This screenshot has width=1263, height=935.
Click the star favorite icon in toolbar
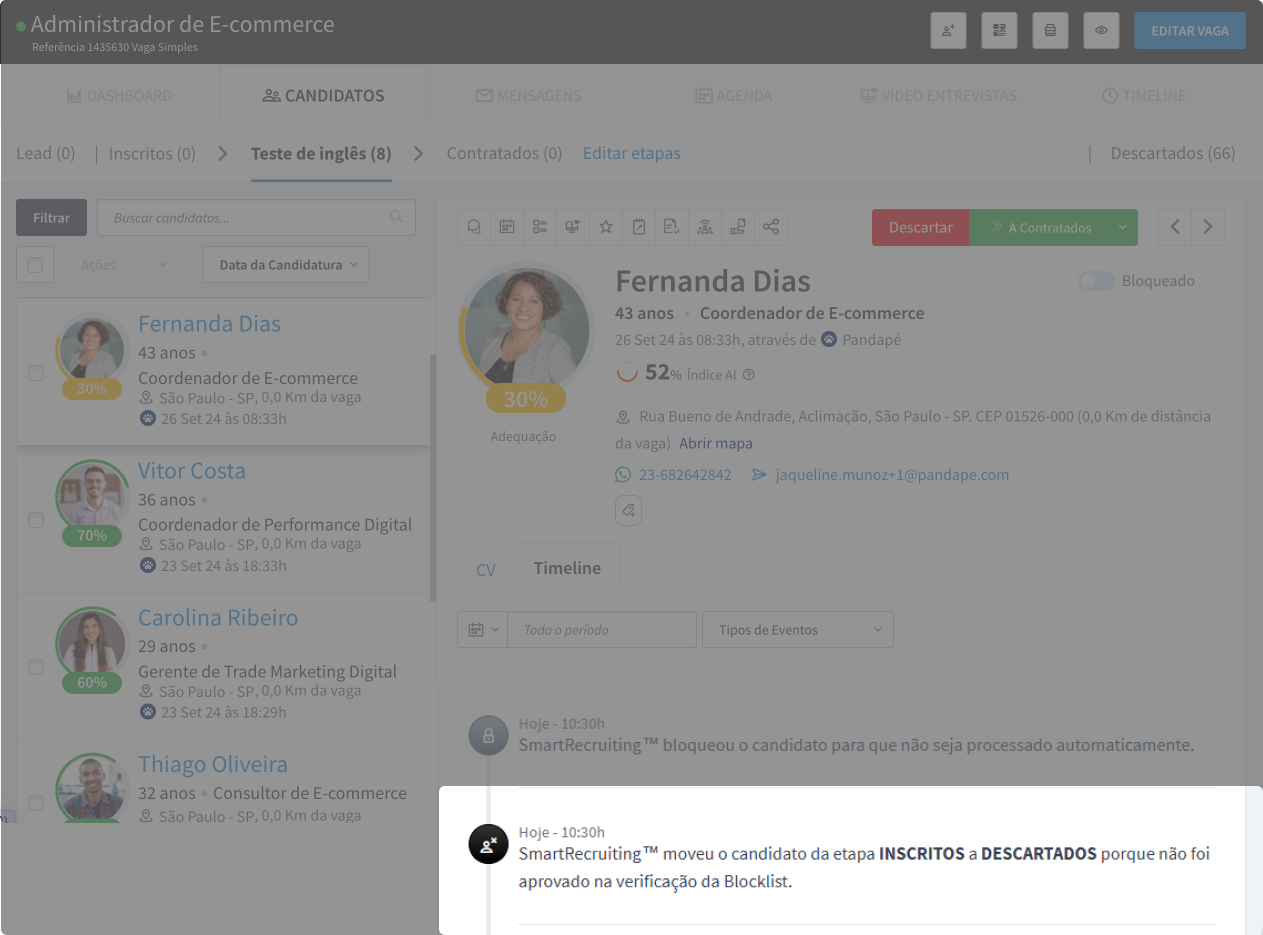(x=605, y=227)
